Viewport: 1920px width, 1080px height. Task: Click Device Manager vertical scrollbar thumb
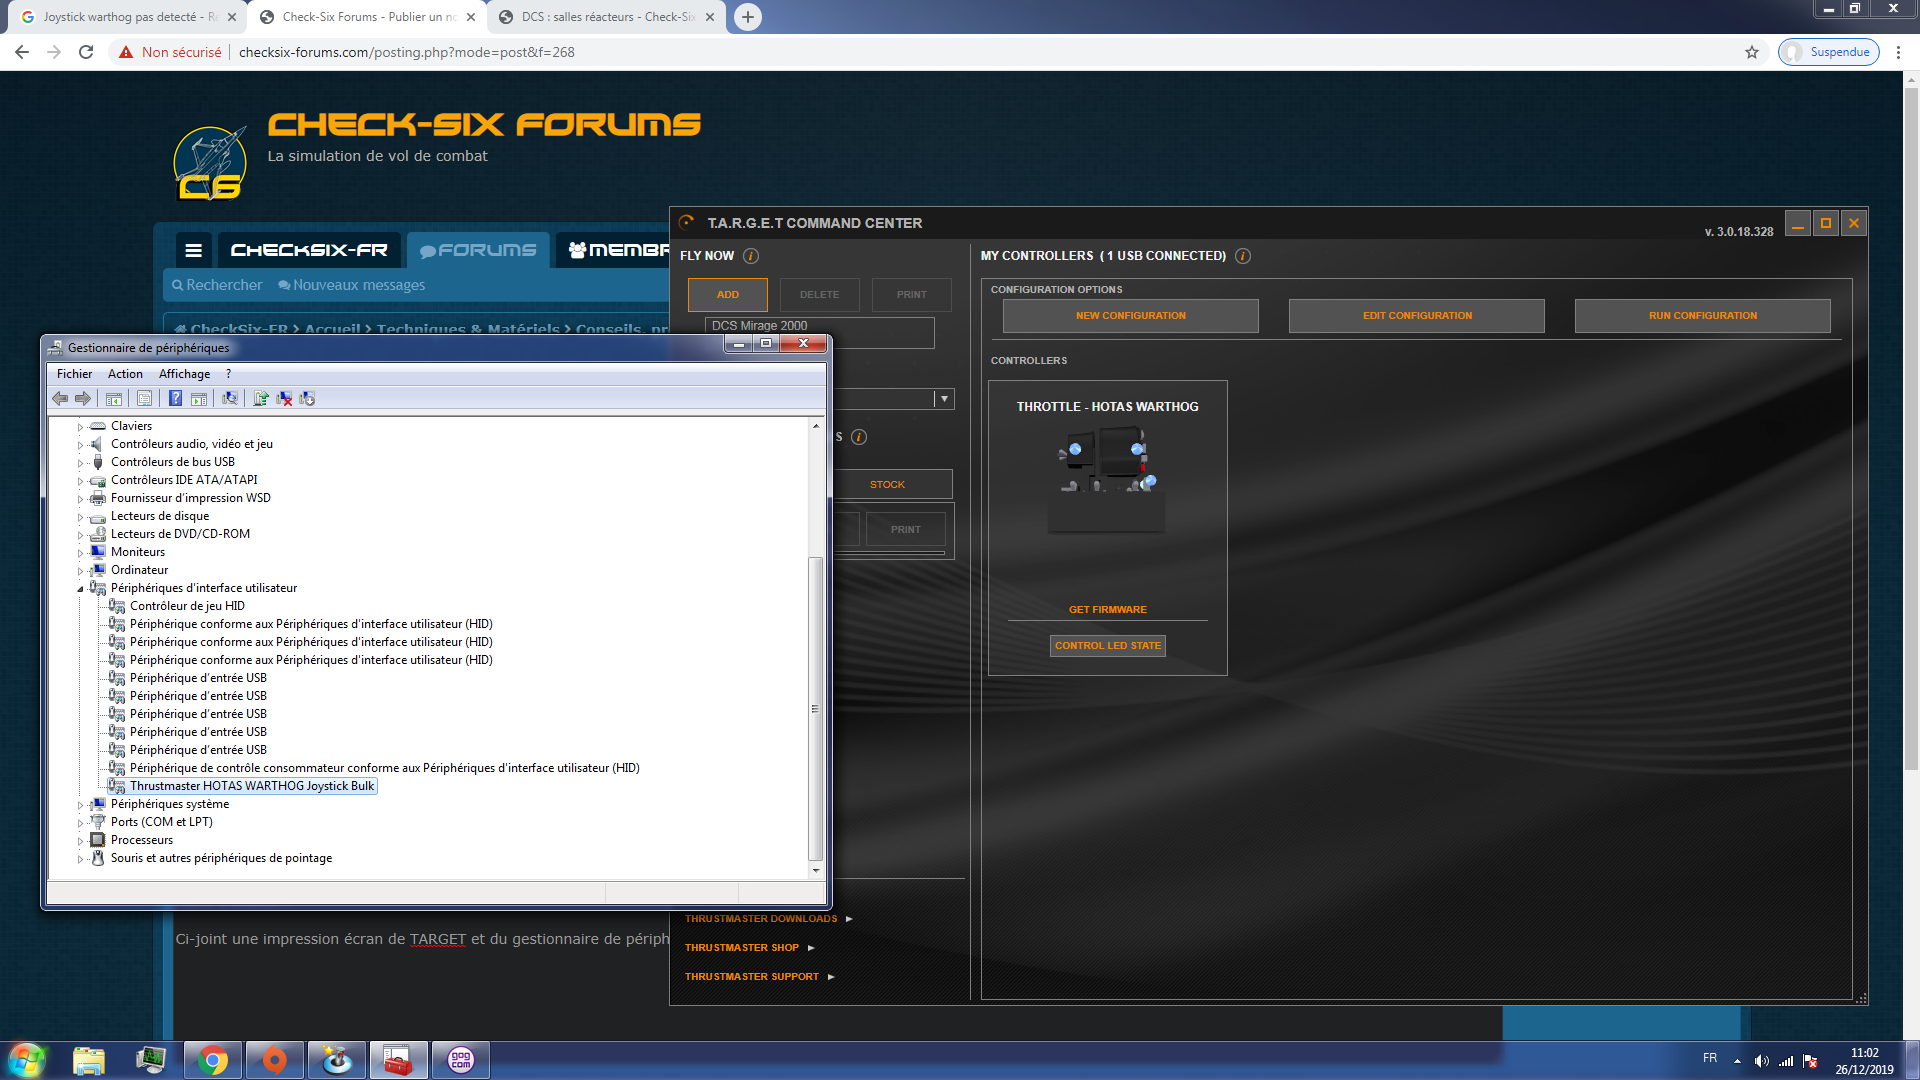(815, 708)
